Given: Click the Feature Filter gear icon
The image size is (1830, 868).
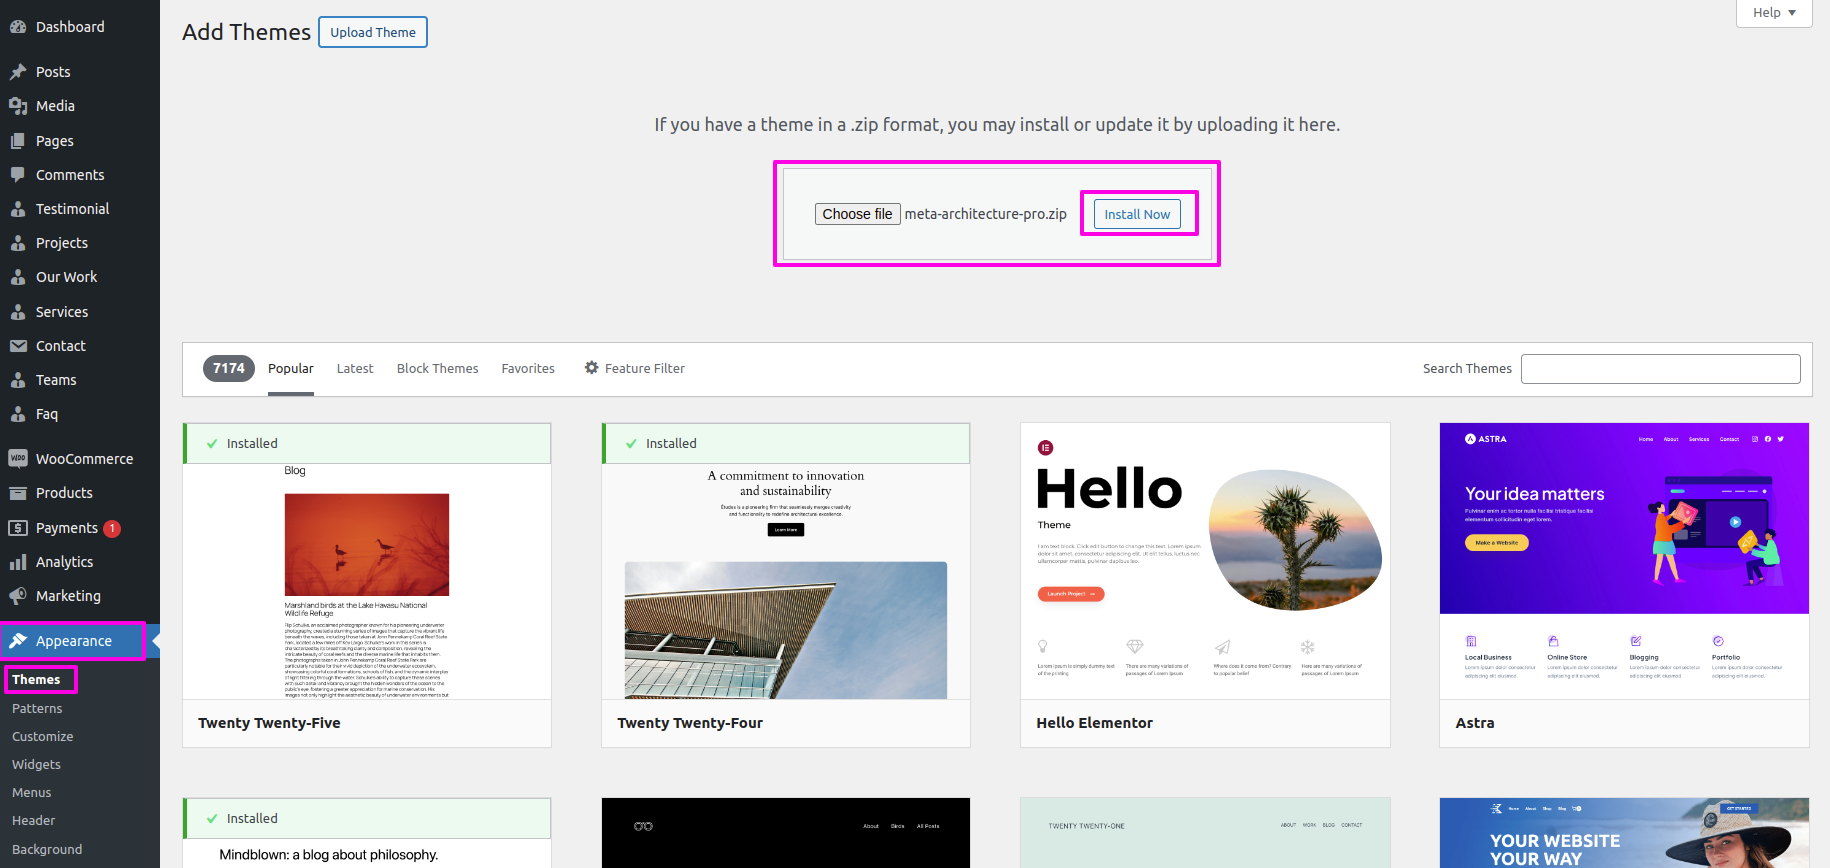Looking at the screenshot, I should (592, 368).
